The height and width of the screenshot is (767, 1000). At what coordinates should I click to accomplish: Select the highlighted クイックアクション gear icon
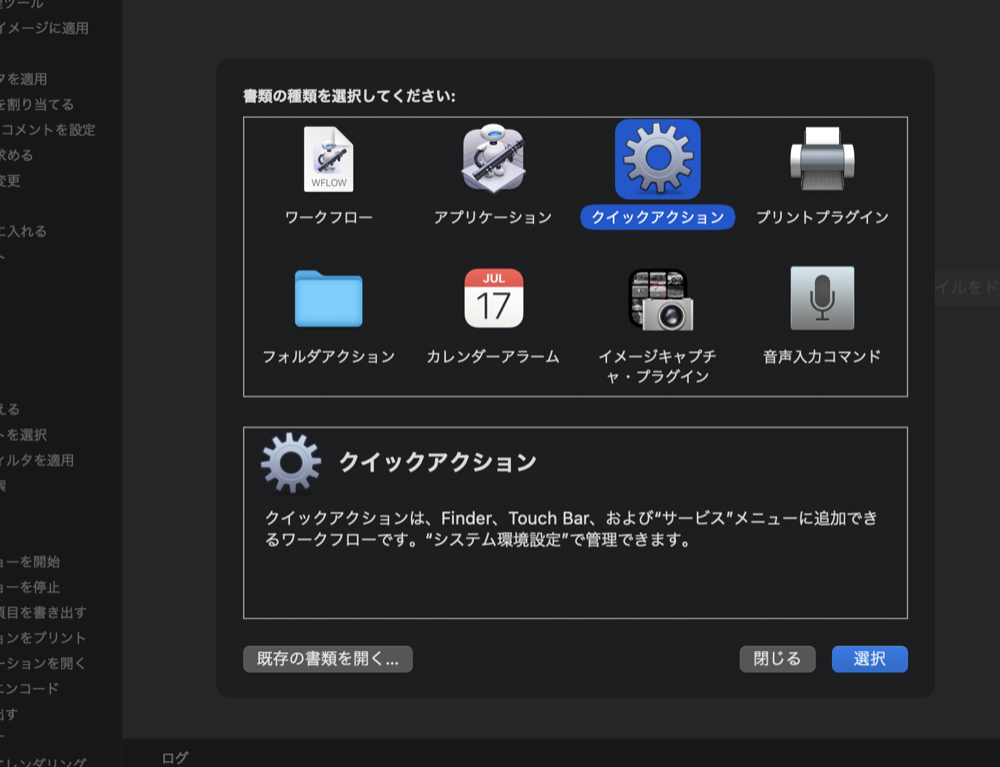tap(657, 159)
